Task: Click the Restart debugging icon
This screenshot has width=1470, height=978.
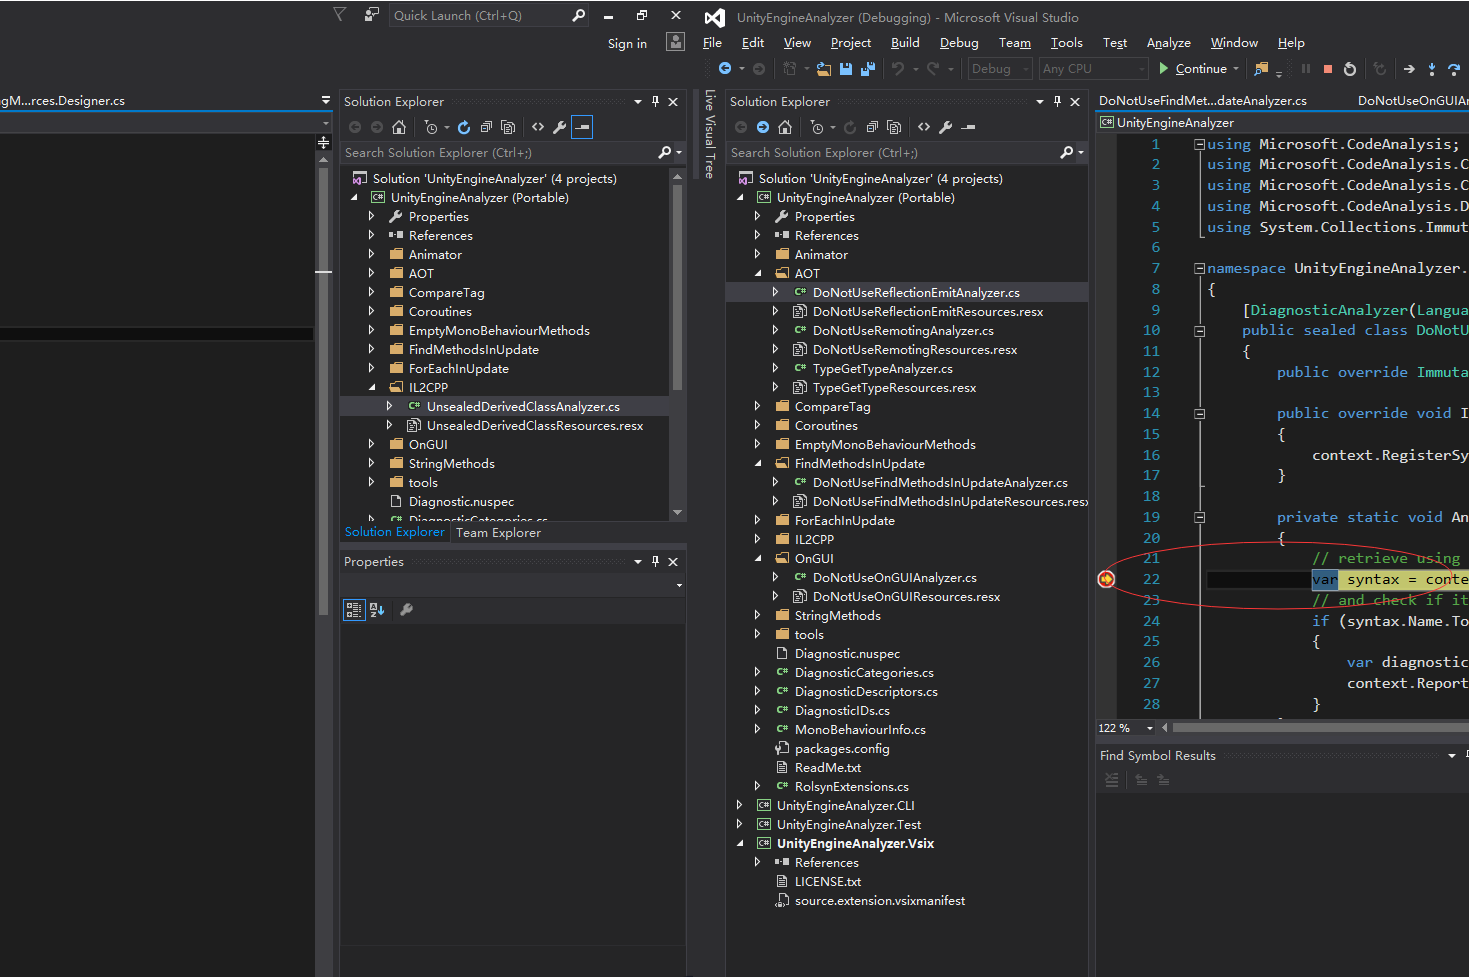Action: coord(1350,69)
